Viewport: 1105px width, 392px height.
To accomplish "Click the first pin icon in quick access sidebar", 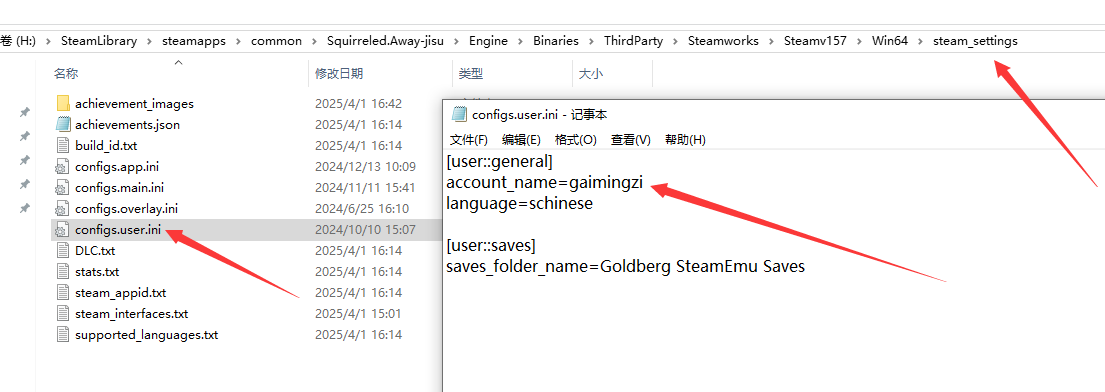I will [25, 112].
